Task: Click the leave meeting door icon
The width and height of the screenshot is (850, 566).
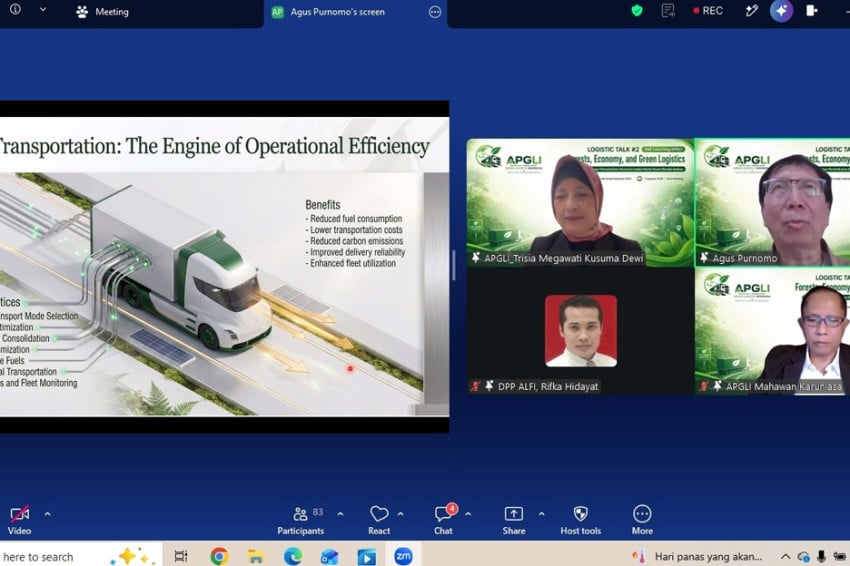Action: click(x=812, y=10)
